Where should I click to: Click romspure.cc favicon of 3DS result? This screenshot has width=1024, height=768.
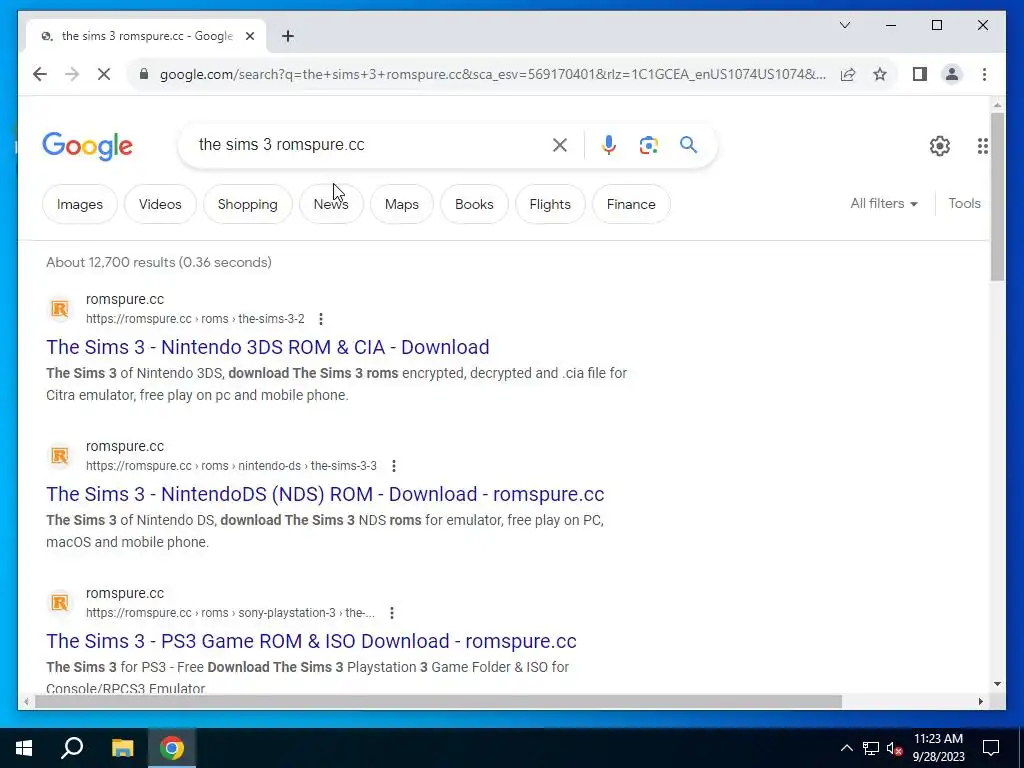[60, 308]
